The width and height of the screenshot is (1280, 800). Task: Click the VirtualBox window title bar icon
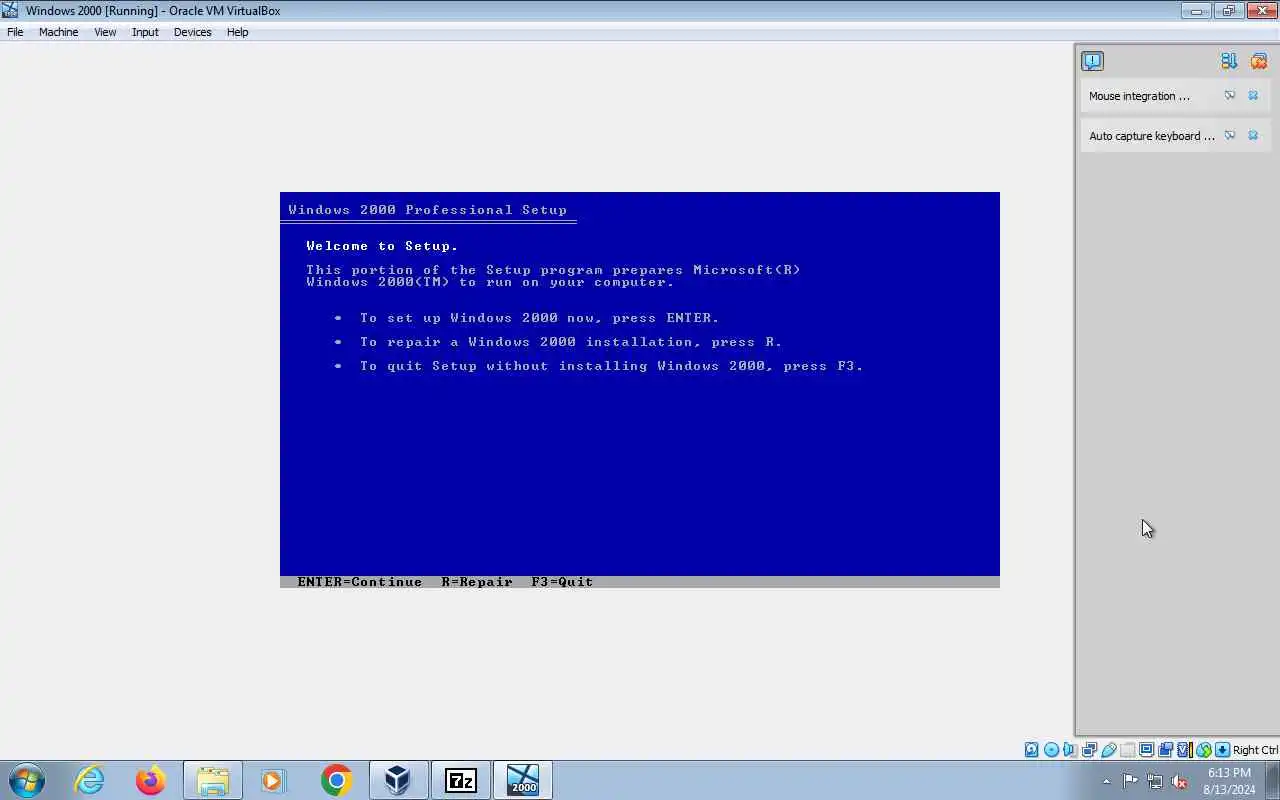click(10, 10)
